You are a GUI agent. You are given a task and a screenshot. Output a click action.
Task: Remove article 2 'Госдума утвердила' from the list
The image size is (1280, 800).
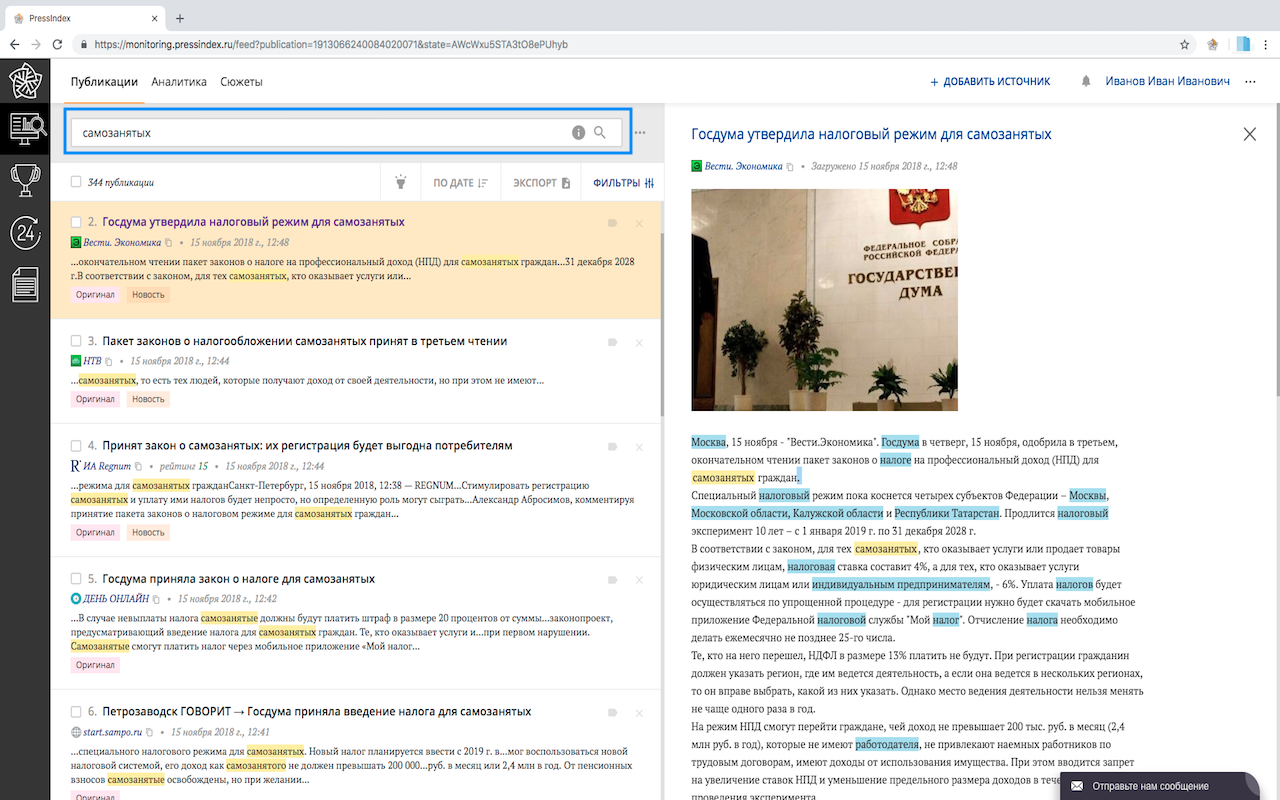(x=639, y=223)
